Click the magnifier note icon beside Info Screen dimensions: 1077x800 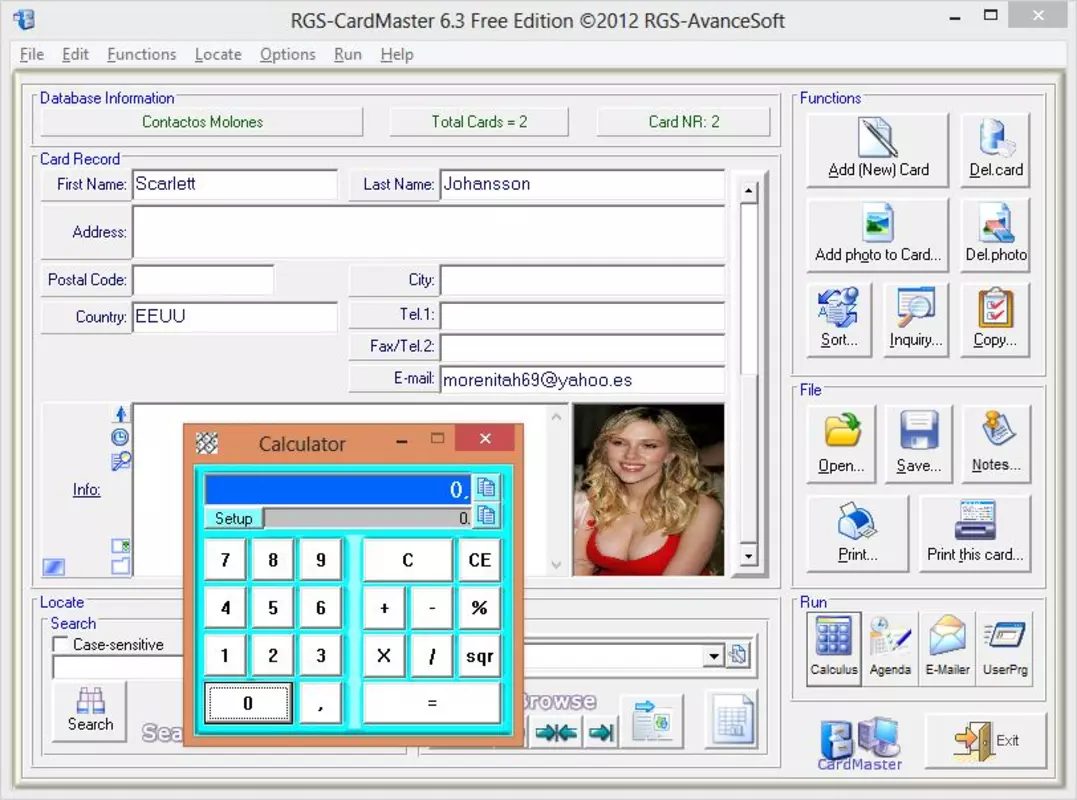(120, 461)
